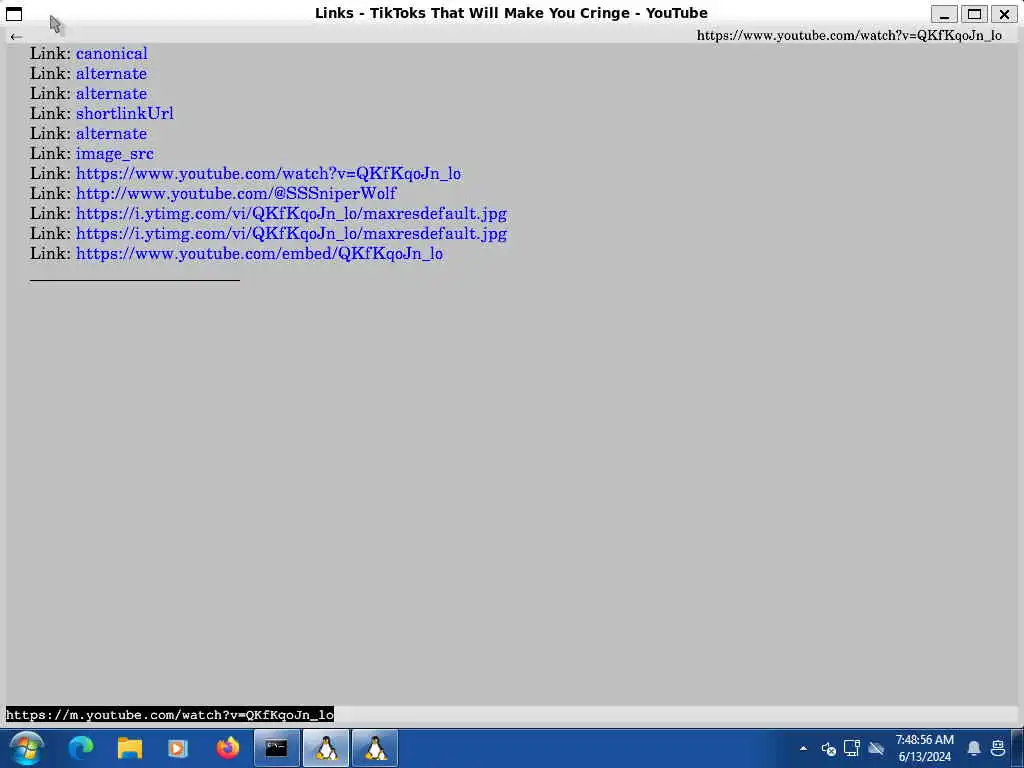The height and width of the screenshot is (768, 1024).
Task: Click the tray icon right of the bell
Action: (998, 748)
